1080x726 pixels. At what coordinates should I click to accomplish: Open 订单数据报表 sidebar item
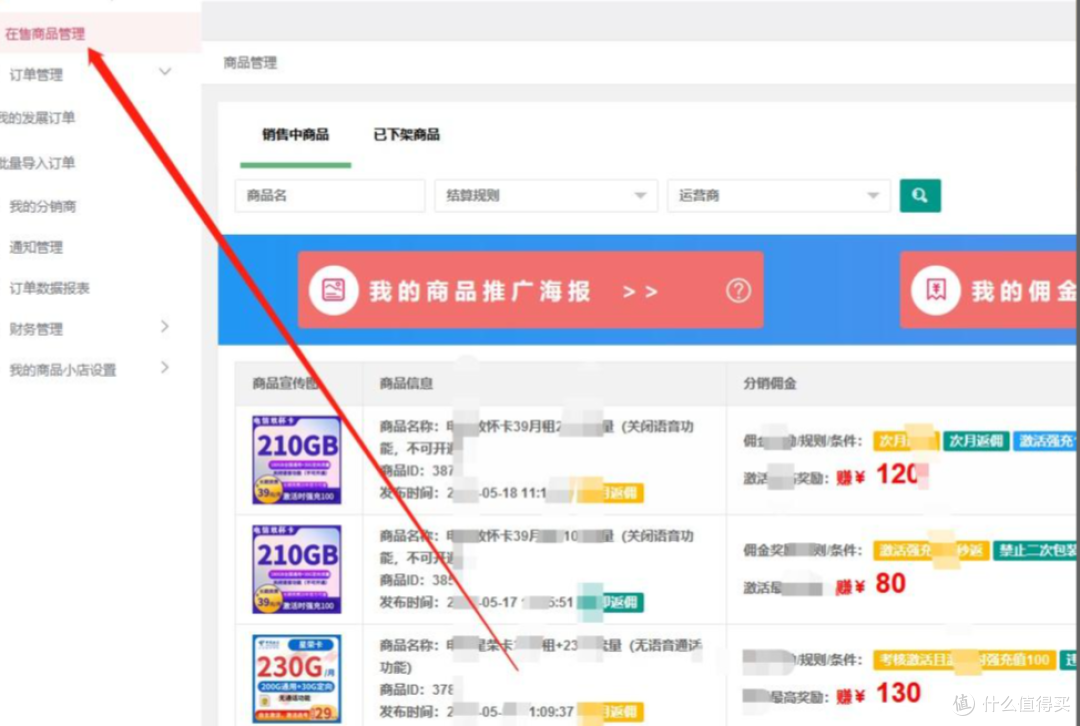(x=50, y=288)
